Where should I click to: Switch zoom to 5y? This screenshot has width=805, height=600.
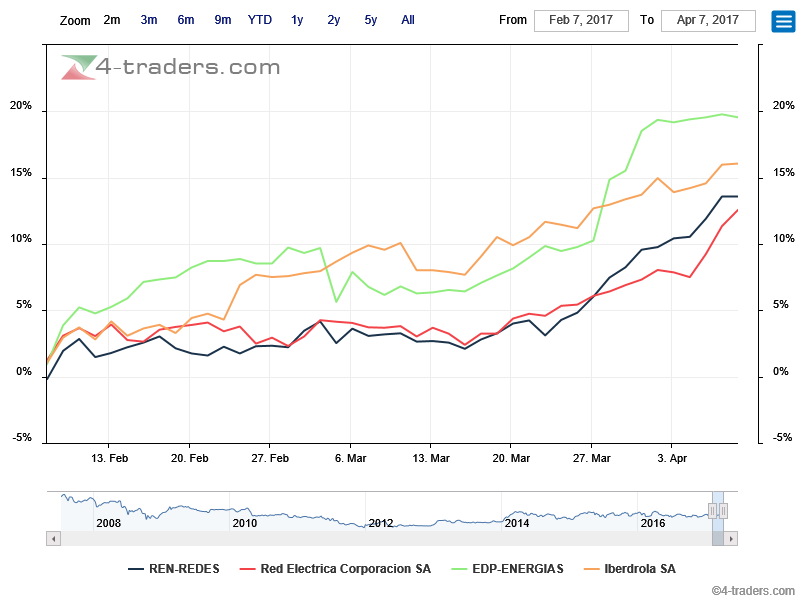371,20
